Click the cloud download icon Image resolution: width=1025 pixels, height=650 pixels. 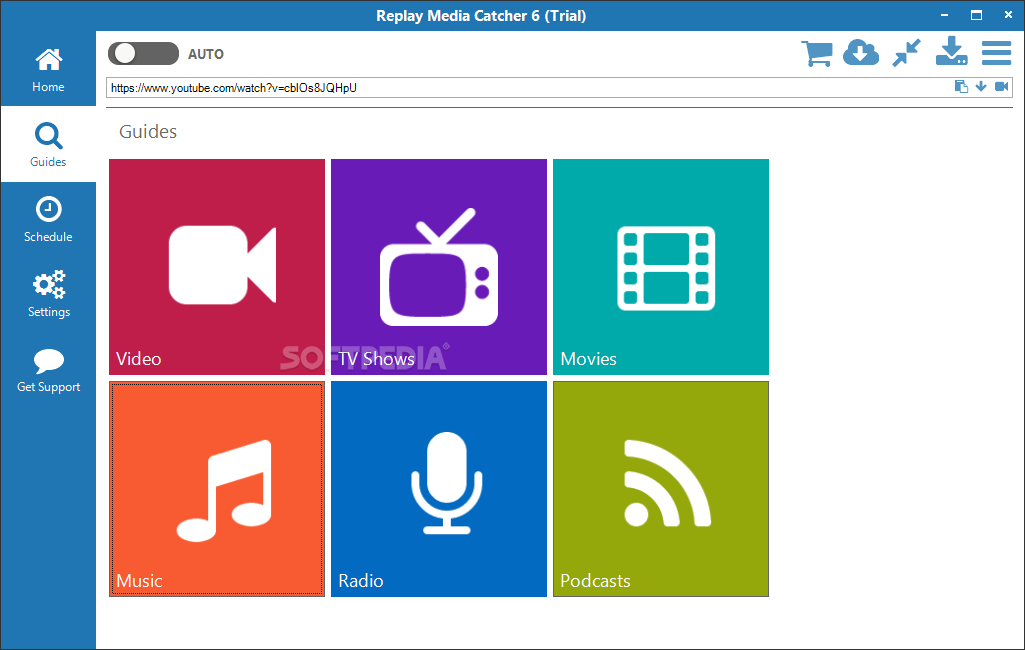[x=861, y=52]
